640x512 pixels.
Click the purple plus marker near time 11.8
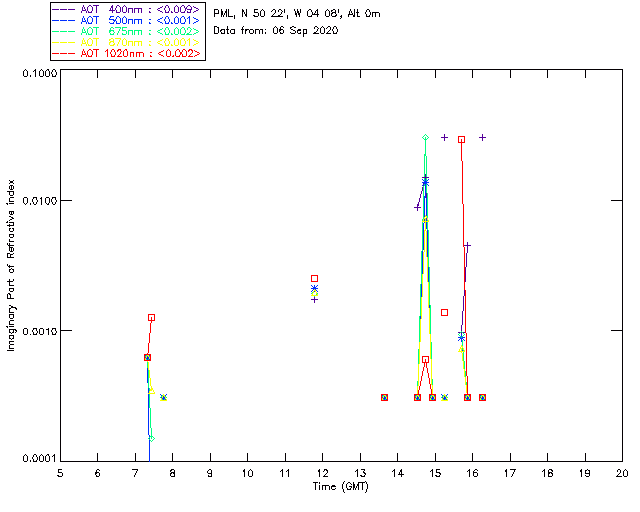pyautogui.click(x=314, y=300)
